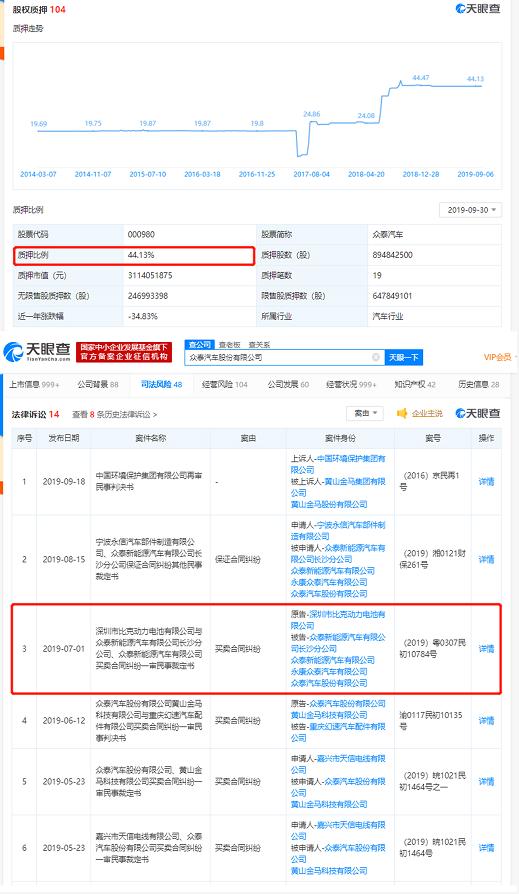Open the 黄山金马集团有限公司 party link
This screenshot has width=519, height=894.
(x=338, y=487)
